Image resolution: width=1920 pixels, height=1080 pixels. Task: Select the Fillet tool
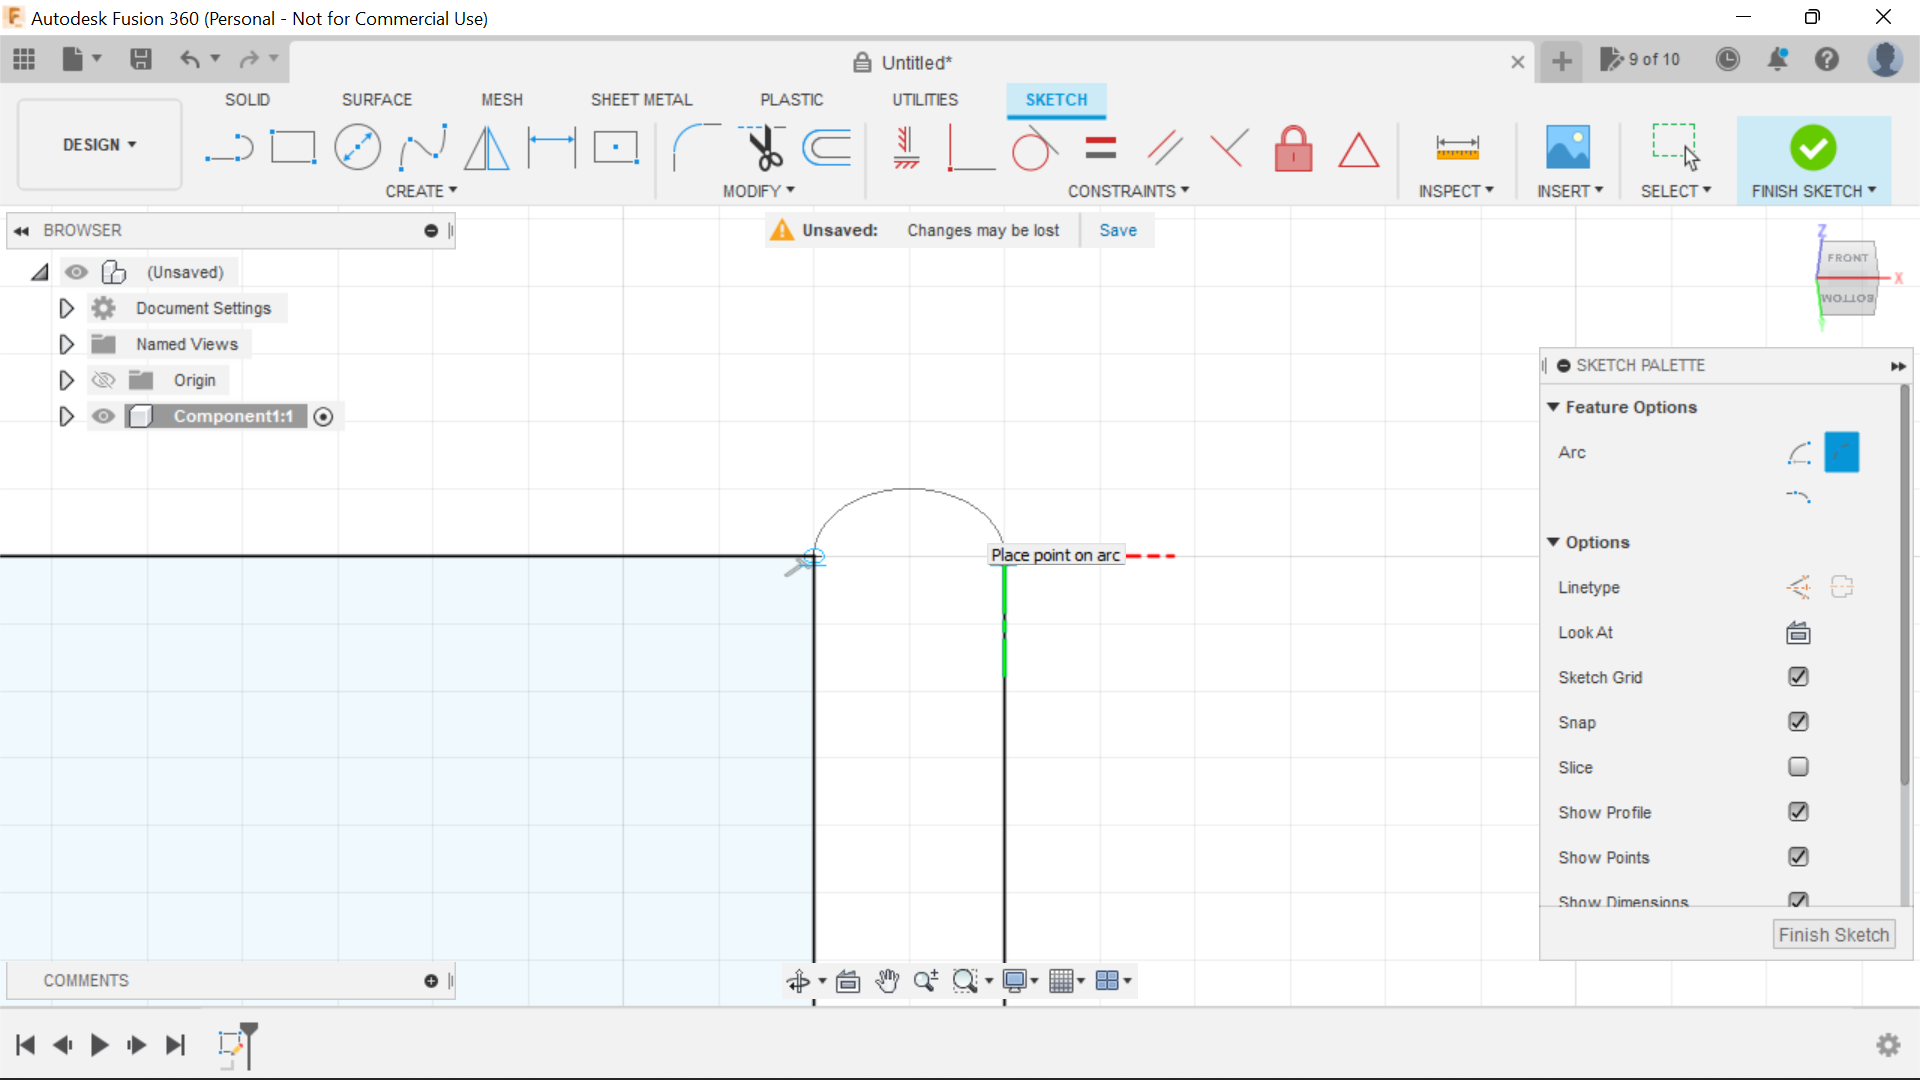pos(697,148)
